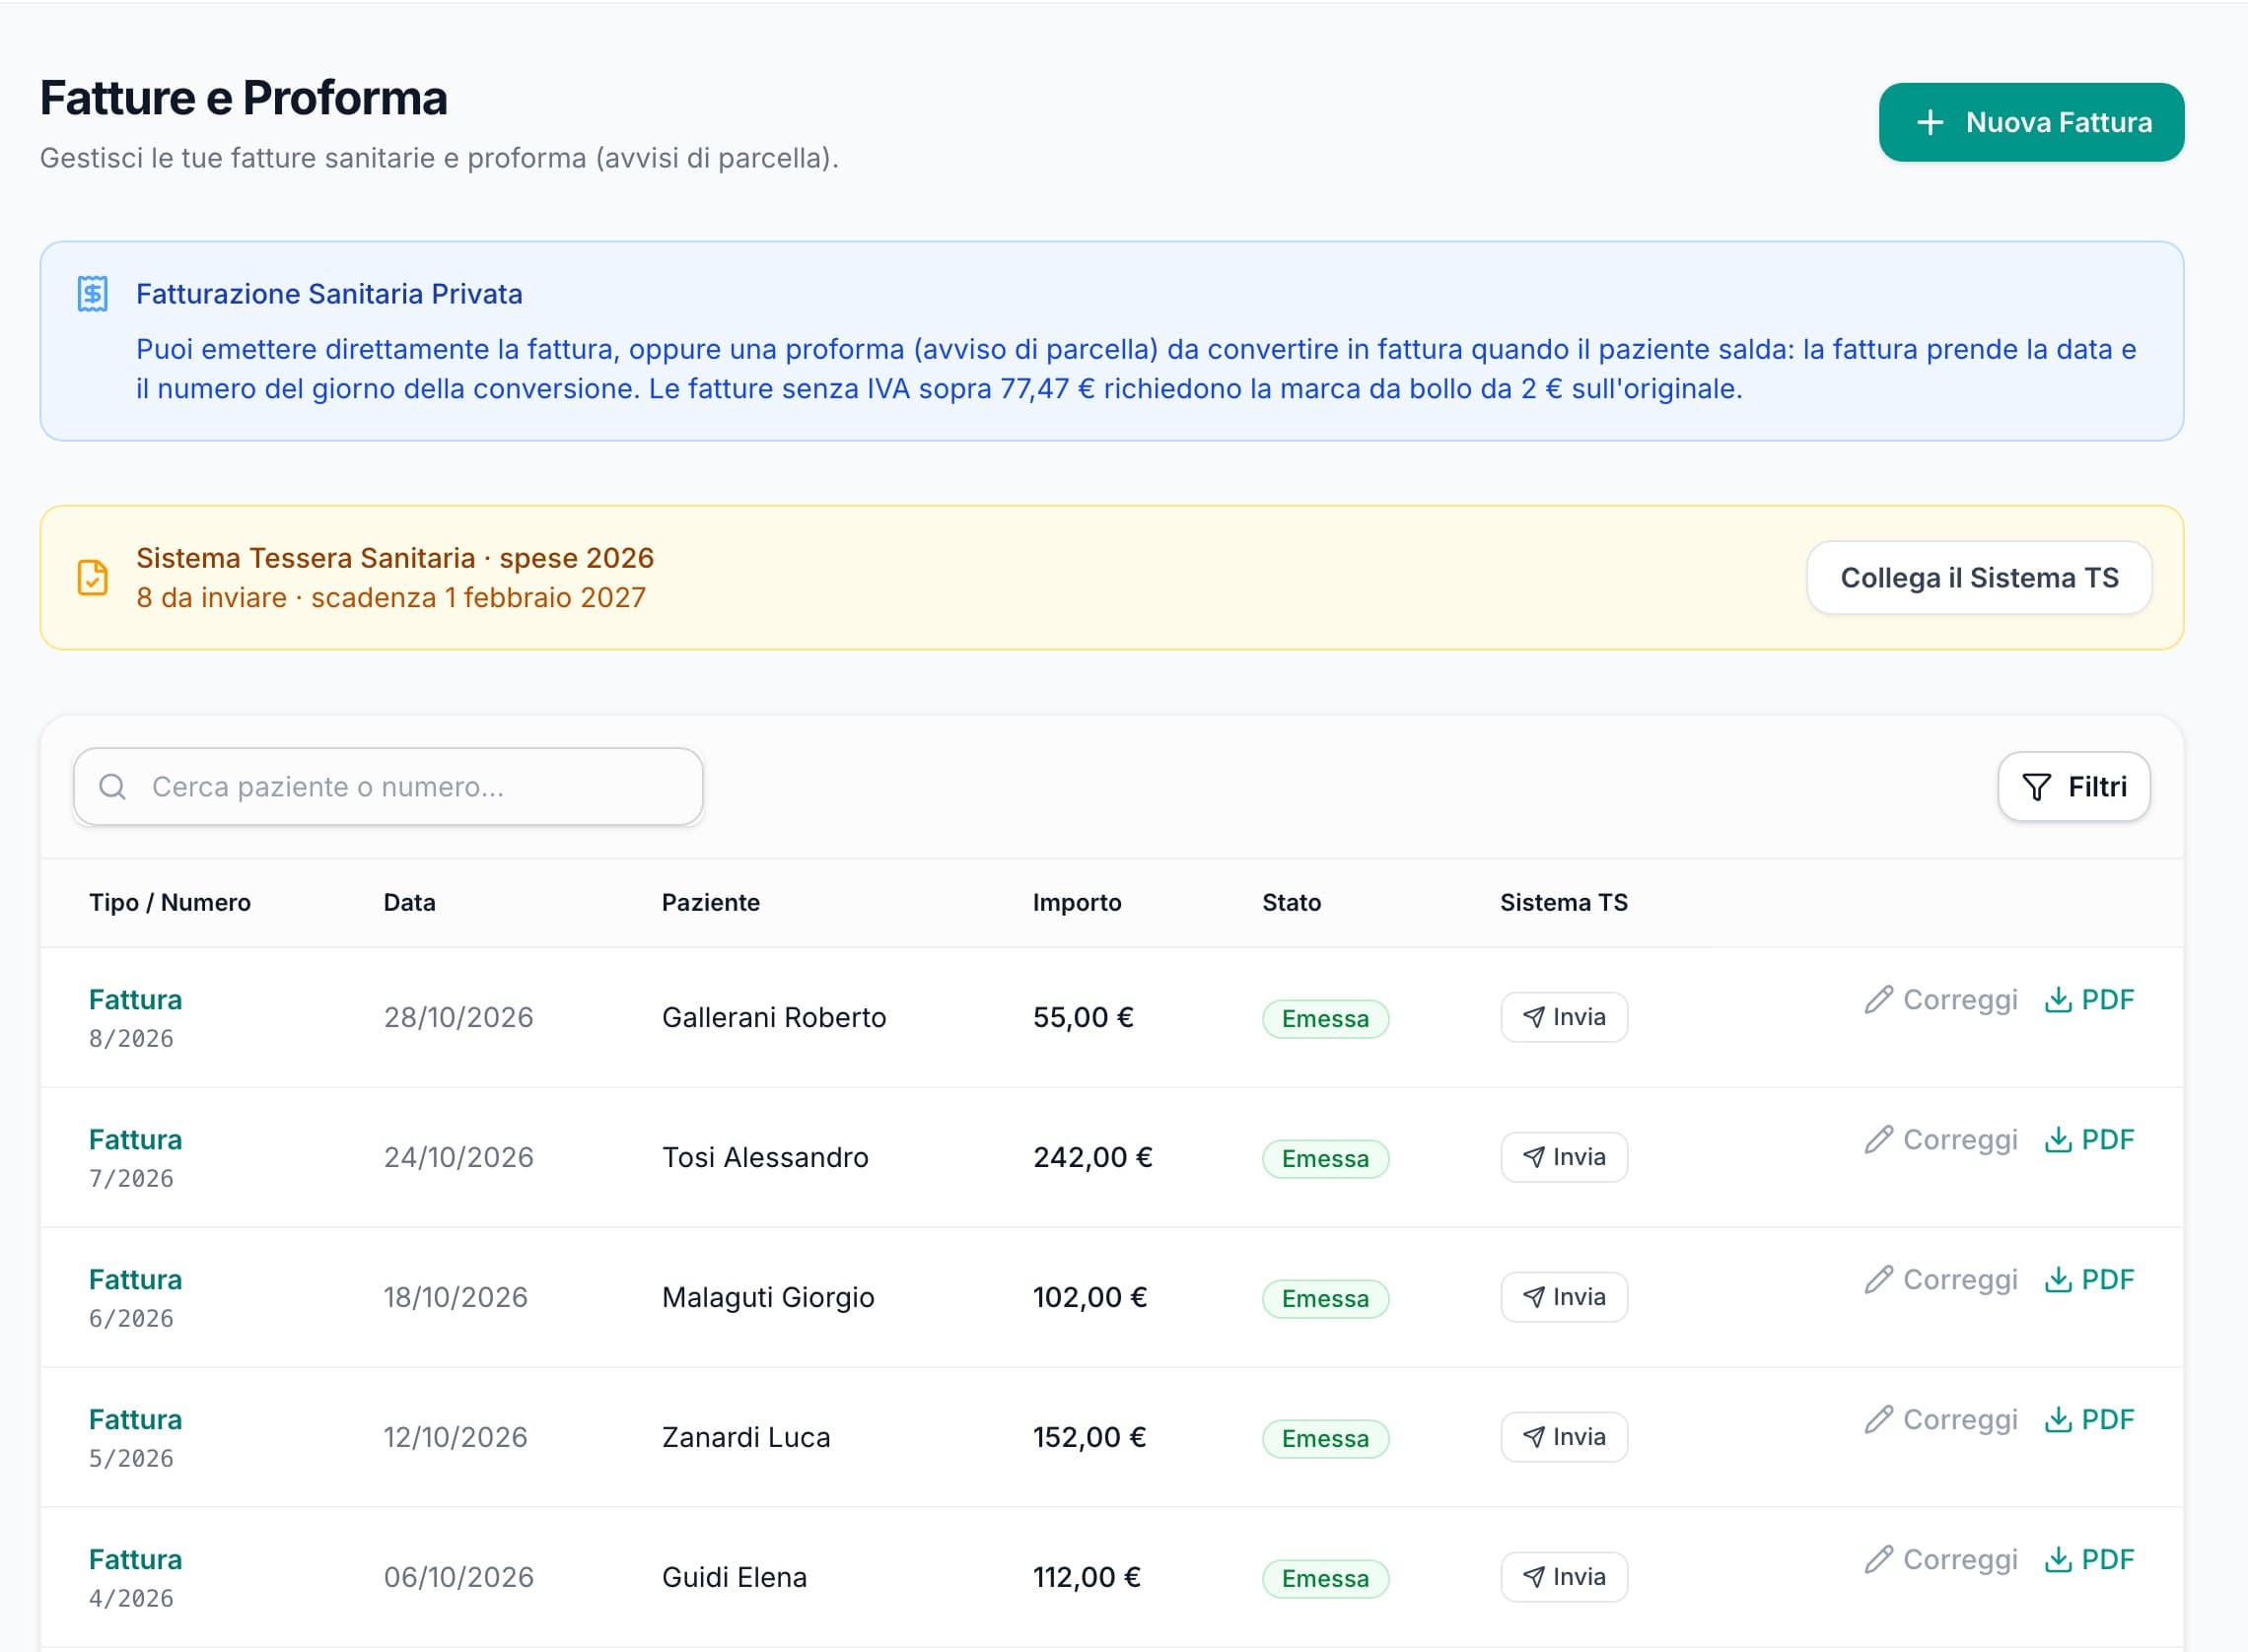Download PDF for Zanardi Luca
Screen dimensions: 2248x1652
(2088, 1420)
